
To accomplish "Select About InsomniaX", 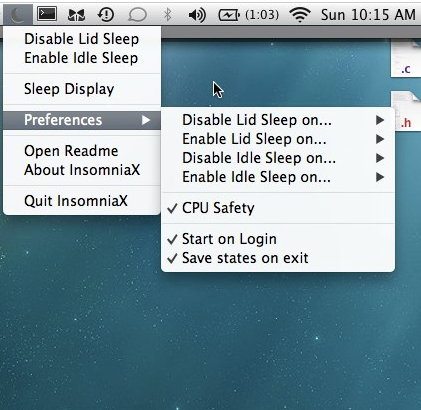I will tap(82, 170).
